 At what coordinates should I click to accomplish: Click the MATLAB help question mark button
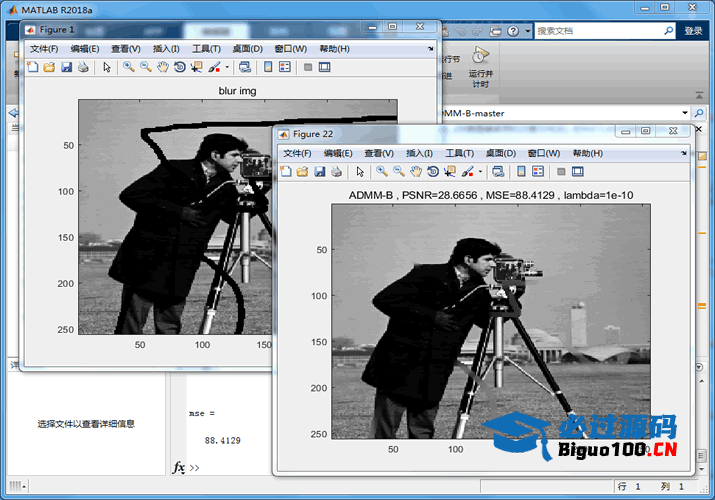[511, 31]
